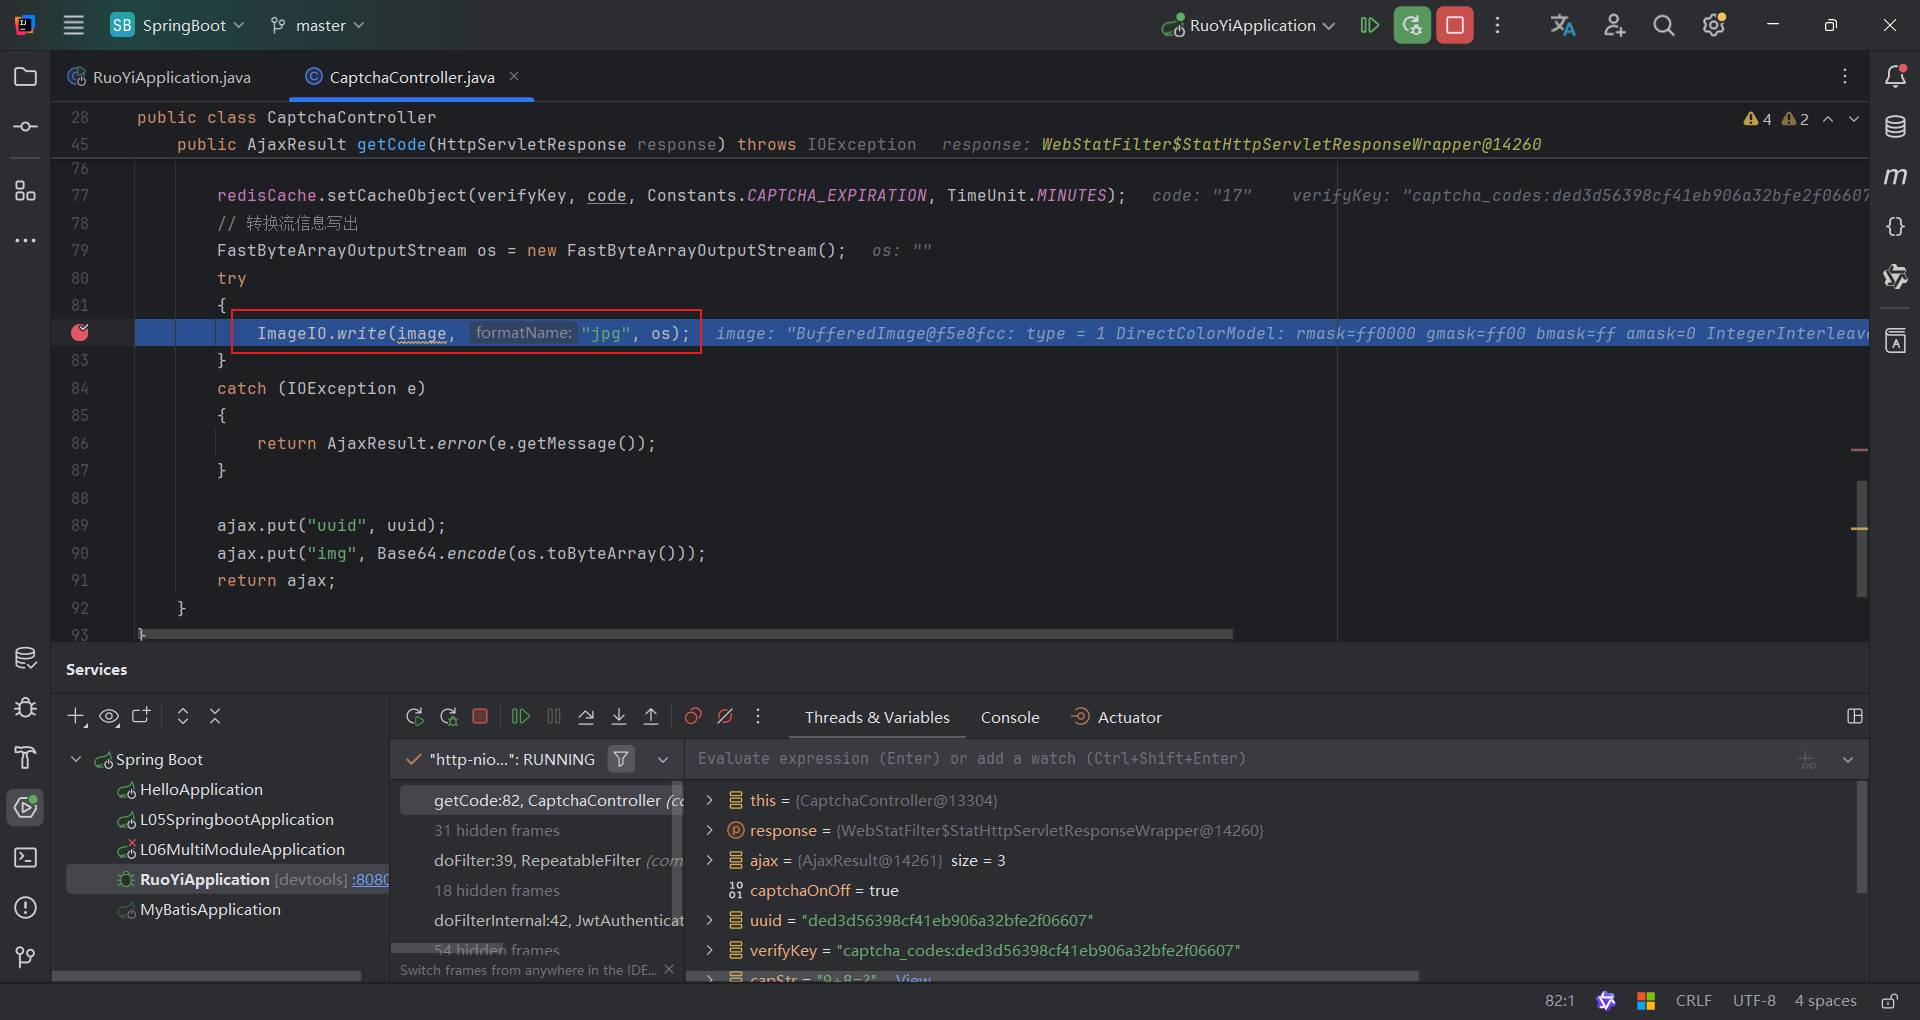The image size is (1920, 1020).
Task: Stop the RuoYiApplication from top toolbar
Action: coord(1455,25)
